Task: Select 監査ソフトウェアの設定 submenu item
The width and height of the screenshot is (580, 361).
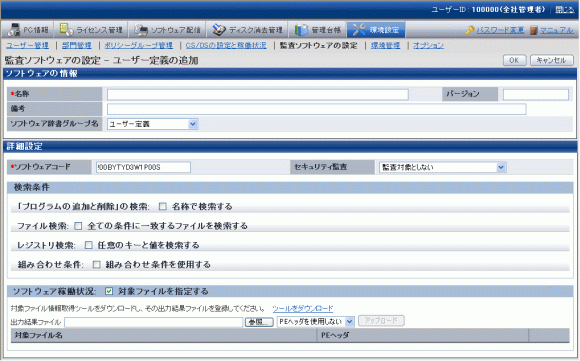Action: point(318,45)
